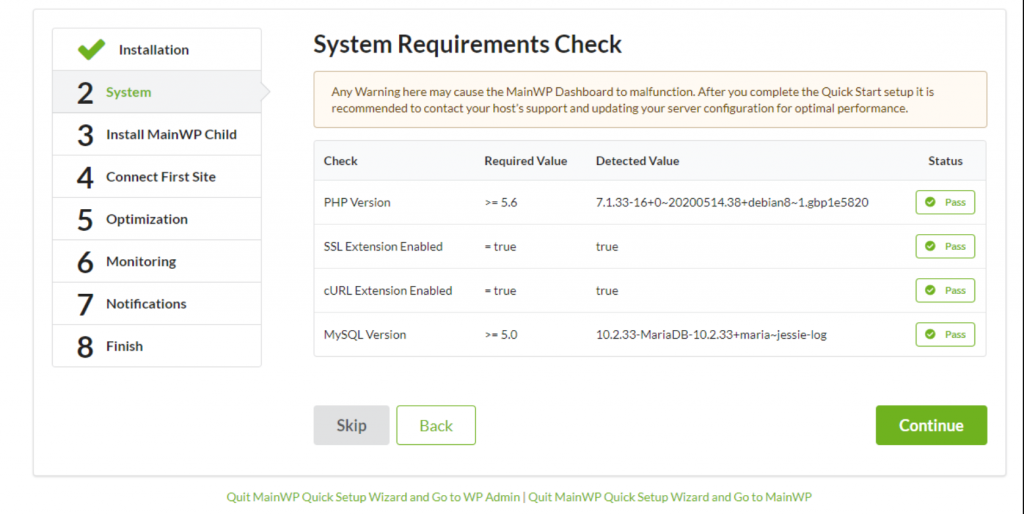The height and width of the screenshot is (514, 1024).
Task: Click the Back button
Action: 436,425
